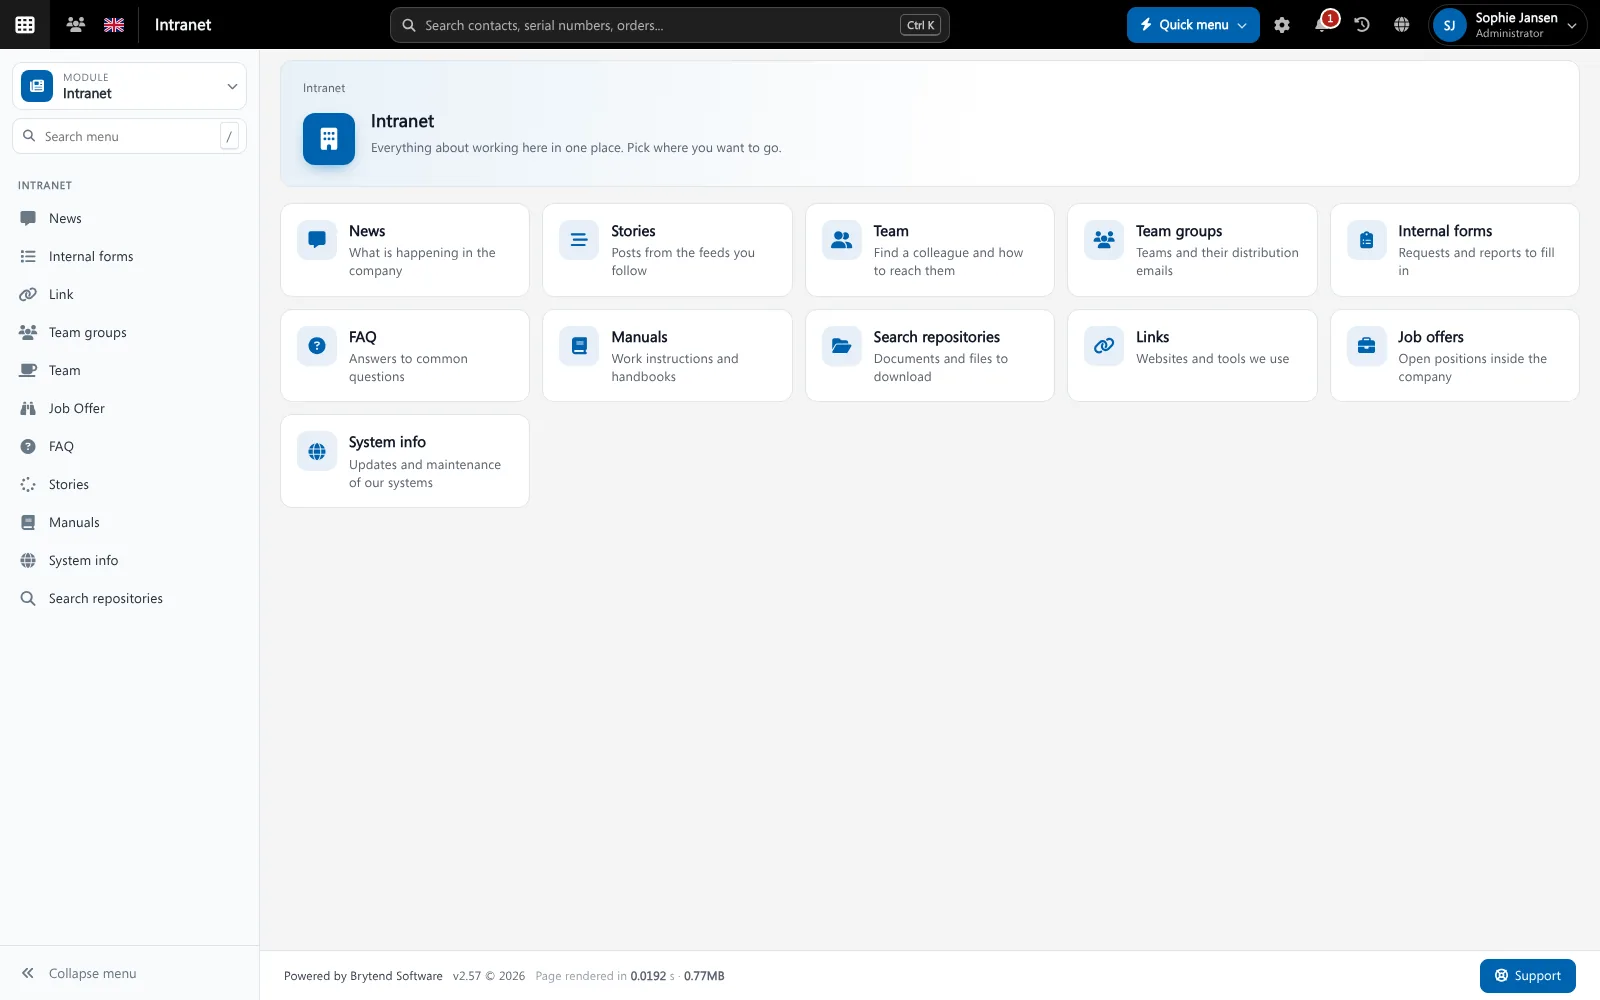Select Search repositories in the sidebar

click(x=129, y=598)
